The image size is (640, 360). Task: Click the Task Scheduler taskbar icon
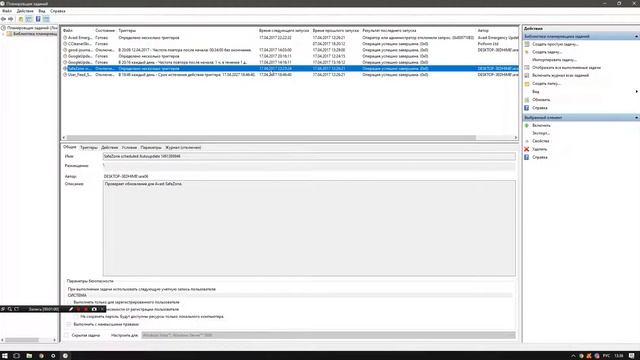pyautogui.click(x=65, y=356)
